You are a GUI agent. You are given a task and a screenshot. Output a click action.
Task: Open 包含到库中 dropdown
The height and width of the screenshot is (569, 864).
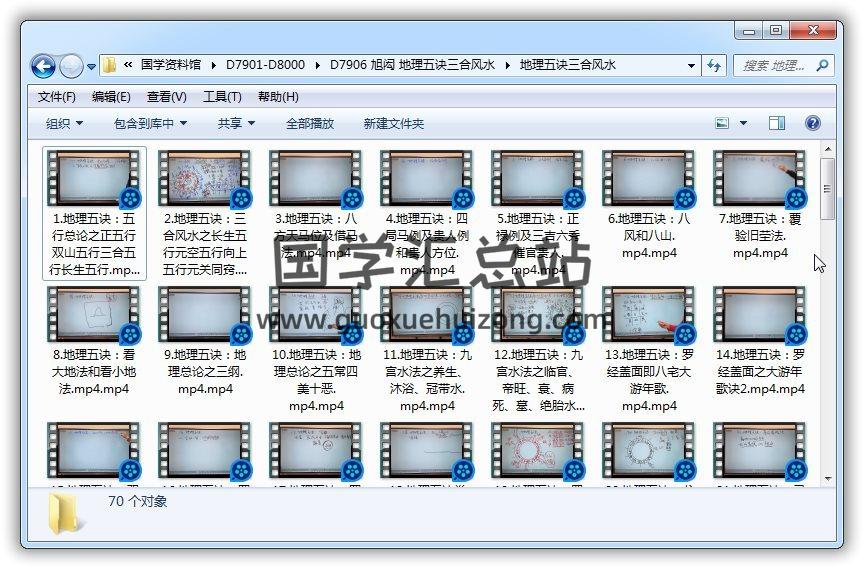click(150, 123)
